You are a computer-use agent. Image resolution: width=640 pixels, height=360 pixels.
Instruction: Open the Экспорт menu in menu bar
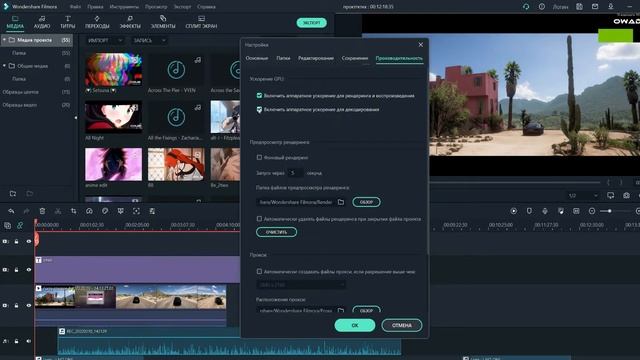pyautogui.click(x=182, y=7)
